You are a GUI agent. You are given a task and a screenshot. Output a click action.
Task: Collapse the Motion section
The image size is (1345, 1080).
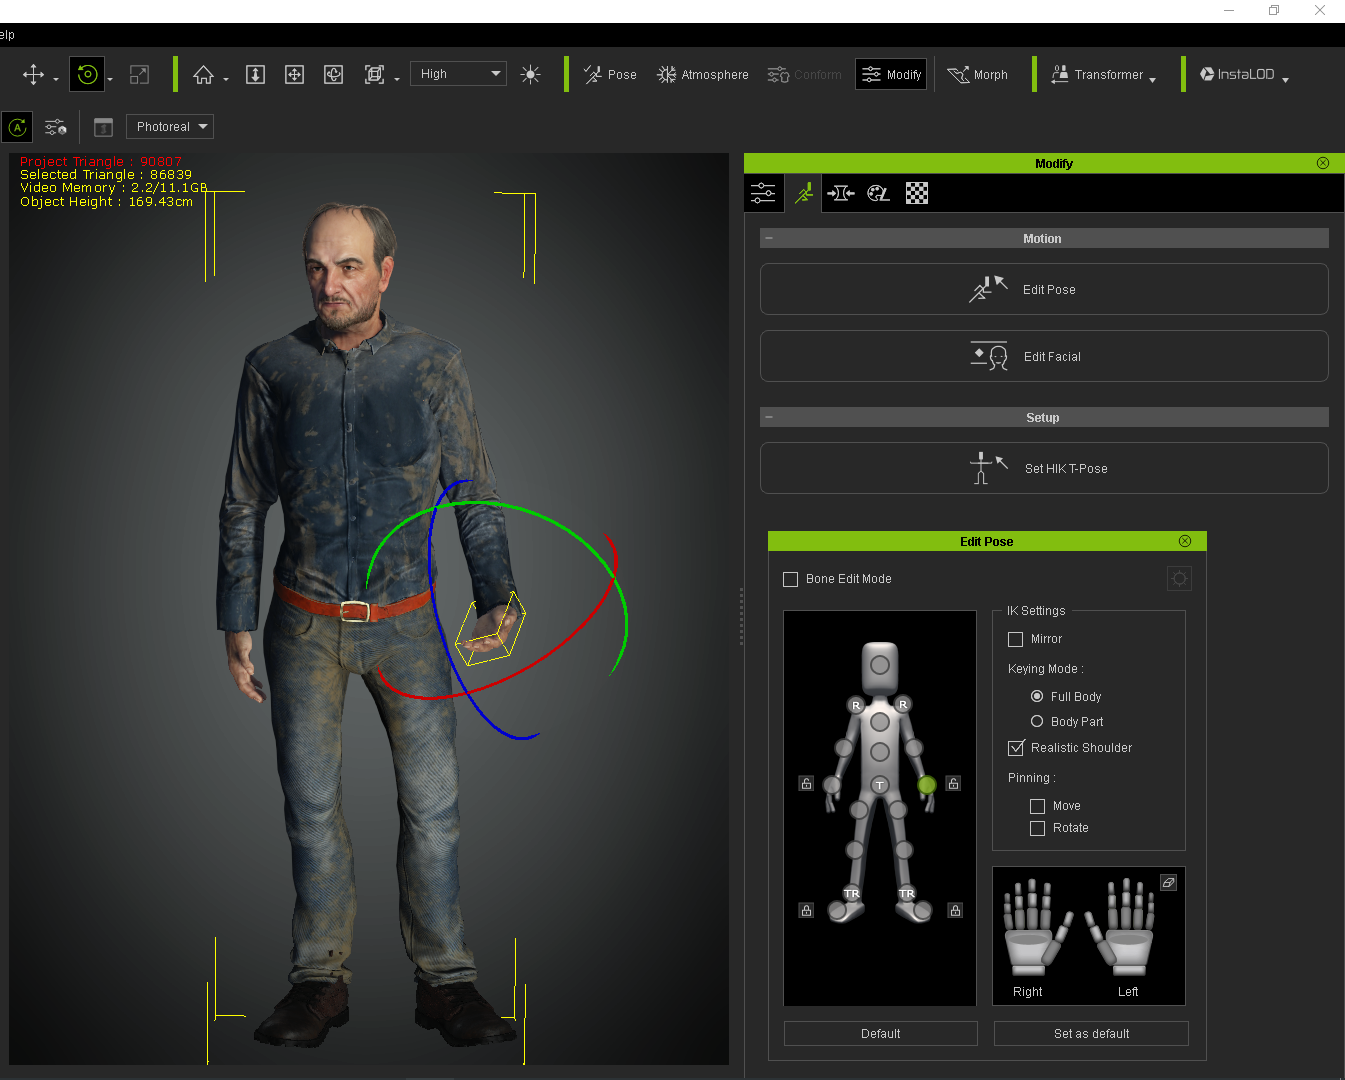769,238
